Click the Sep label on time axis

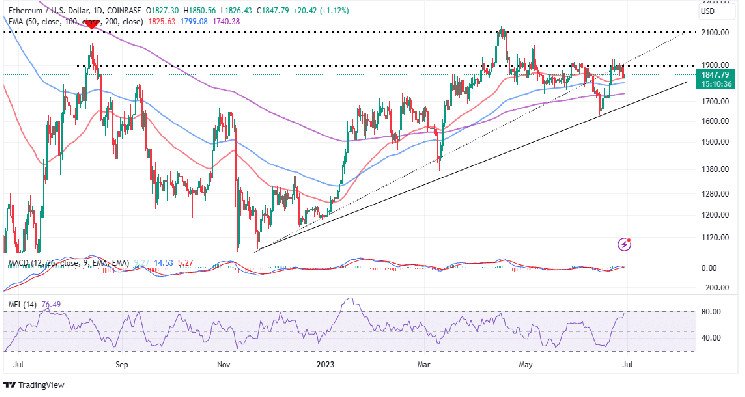point(122,364)
